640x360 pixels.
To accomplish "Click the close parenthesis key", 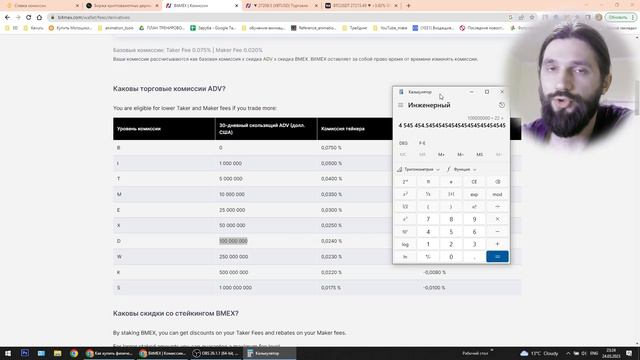I will coord(451,207).
